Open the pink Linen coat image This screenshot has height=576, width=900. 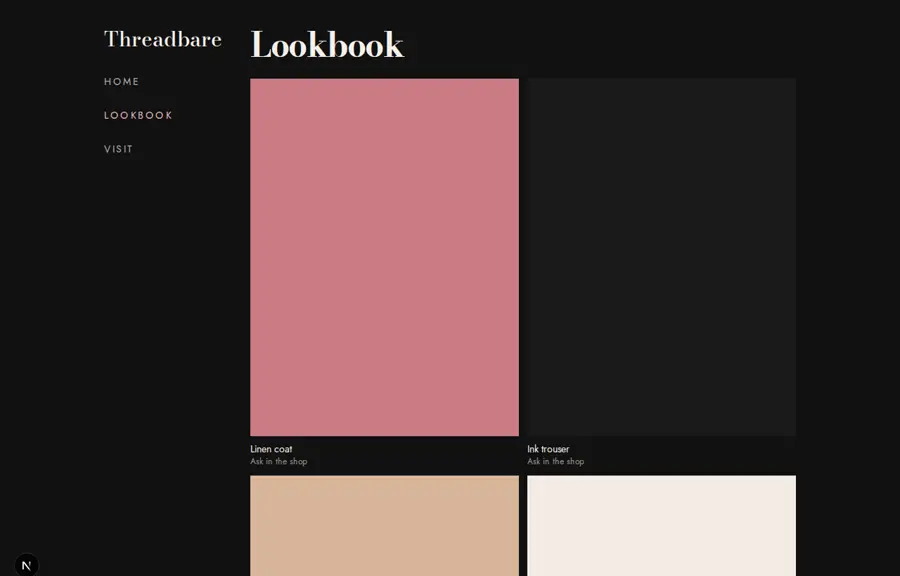click(384, 257)
